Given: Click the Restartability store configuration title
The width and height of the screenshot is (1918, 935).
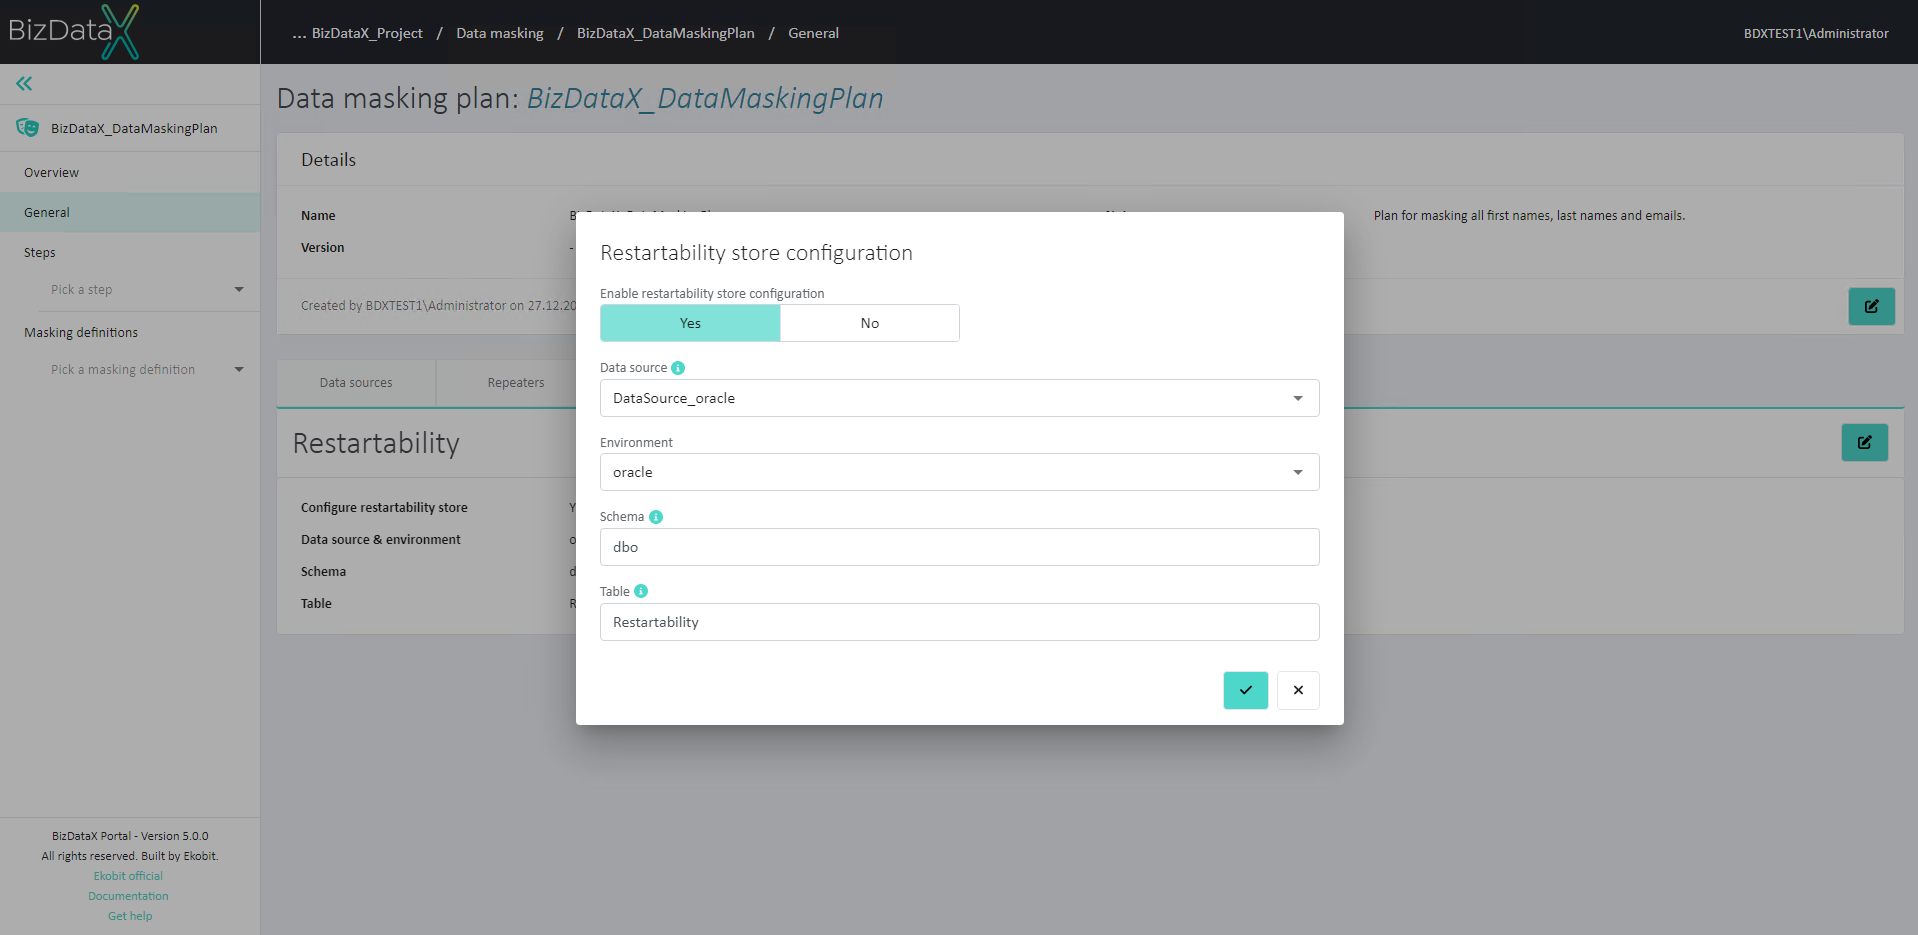Looking at the screenshot, I should point(756,253).
